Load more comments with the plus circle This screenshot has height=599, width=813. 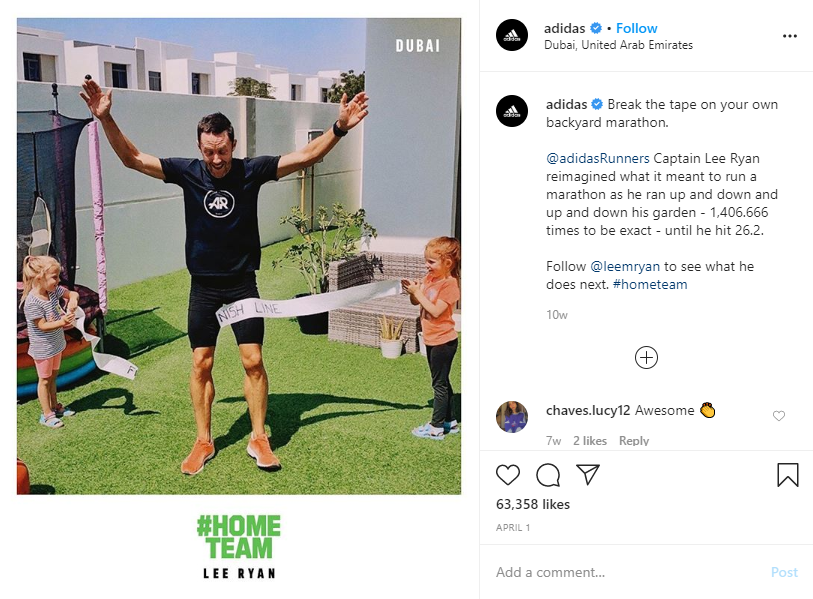(x=646, y=357)
